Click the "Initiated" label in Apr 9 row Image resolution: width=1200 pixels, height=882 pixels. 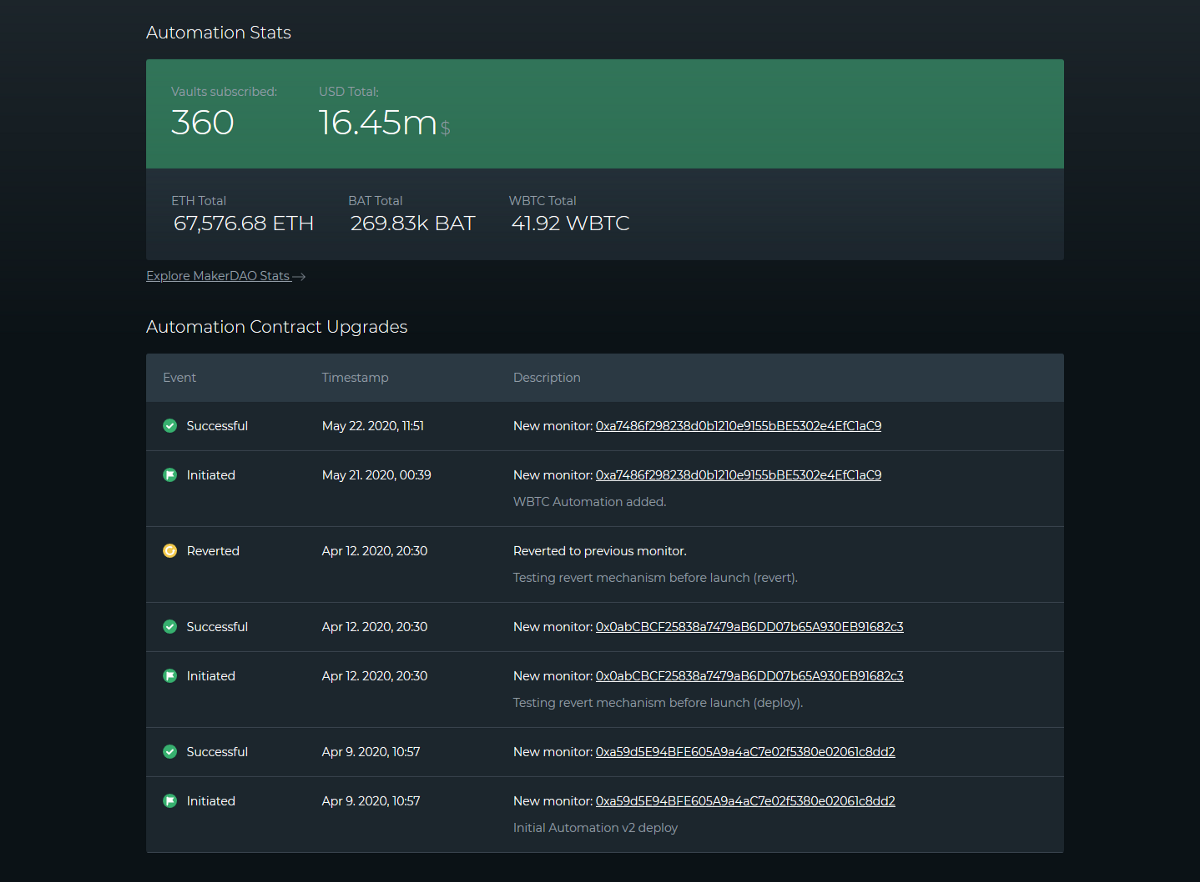(x=211, y=801)
